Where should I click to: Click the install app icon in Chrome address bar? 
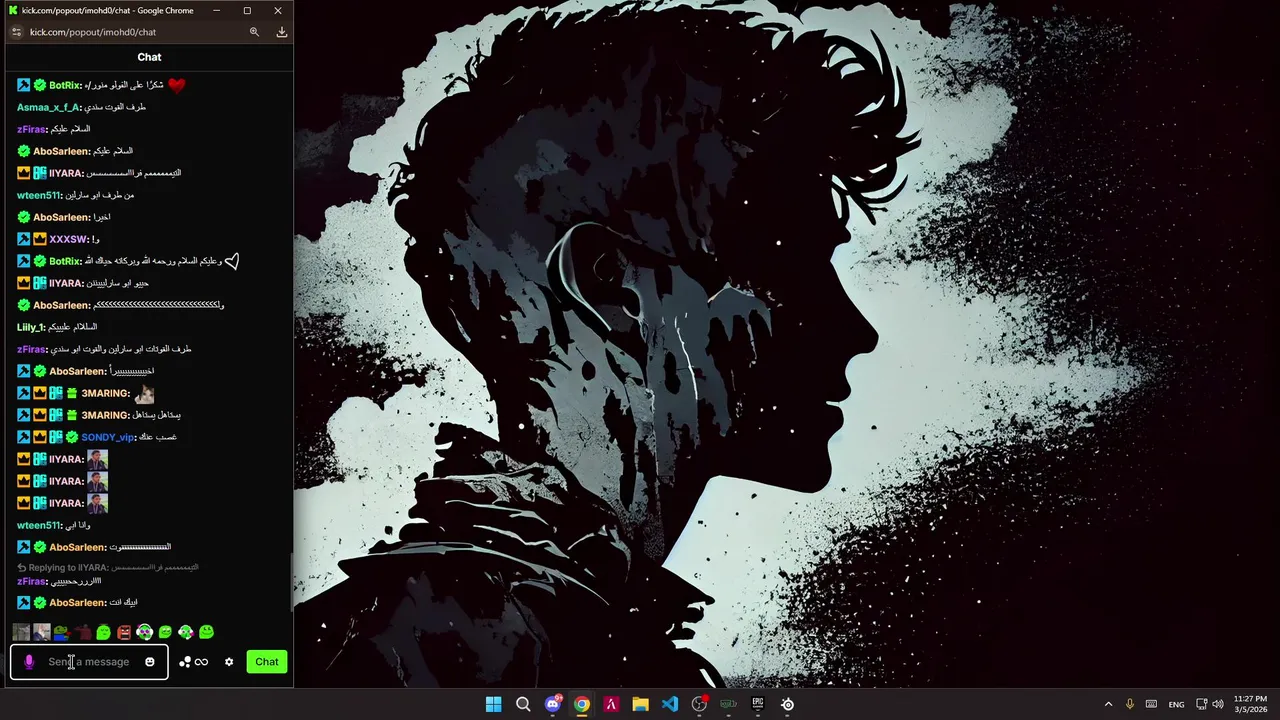click(x=282, y=32)
